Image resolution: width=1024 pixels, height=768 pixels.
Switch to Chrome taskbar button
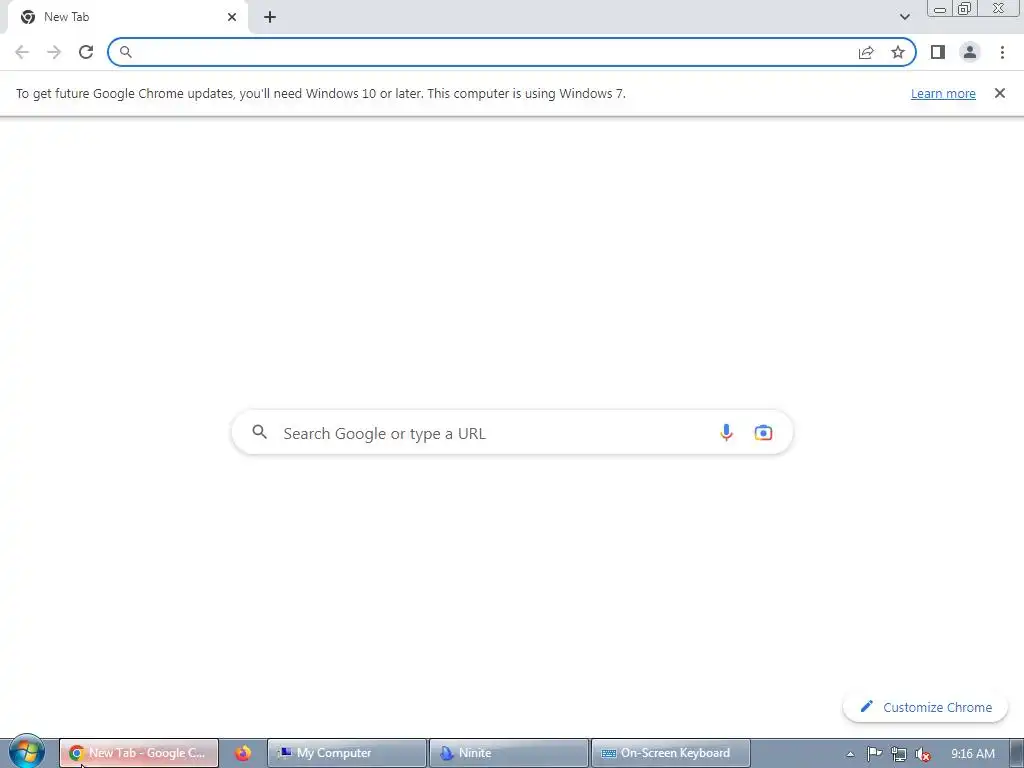pyautogui.click(x=138, y=753)
